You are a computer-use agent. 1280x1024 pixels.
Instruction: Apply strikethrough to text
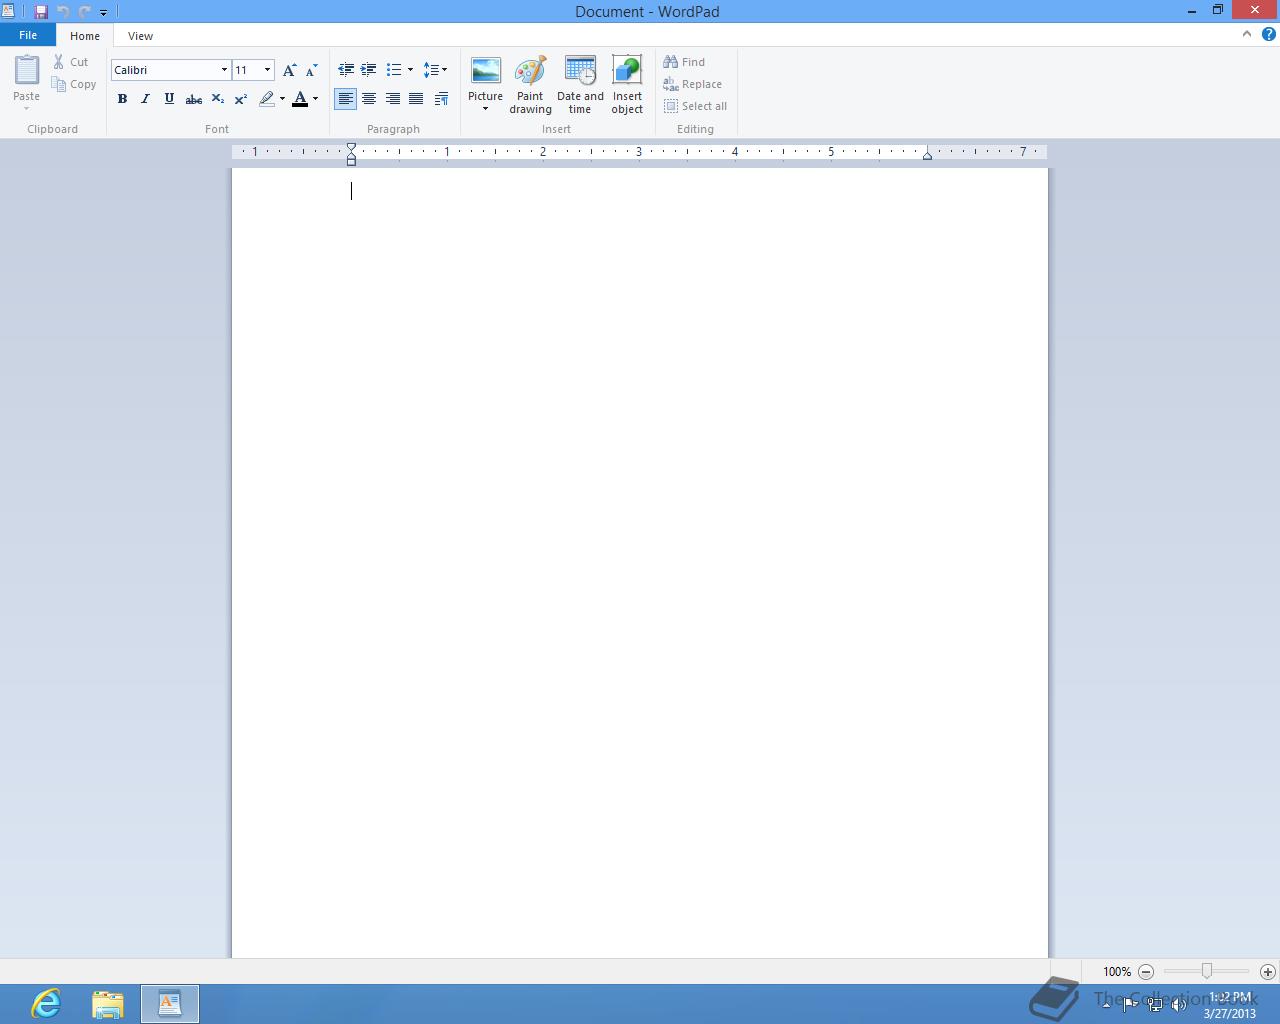tap(193, 99)
